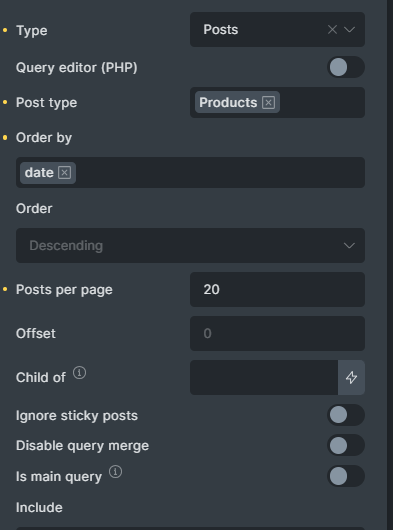Toggle the Query editor (PHP) switch
Image resolution: width=393 pixels, height=530 pixels.
point(346,67)
